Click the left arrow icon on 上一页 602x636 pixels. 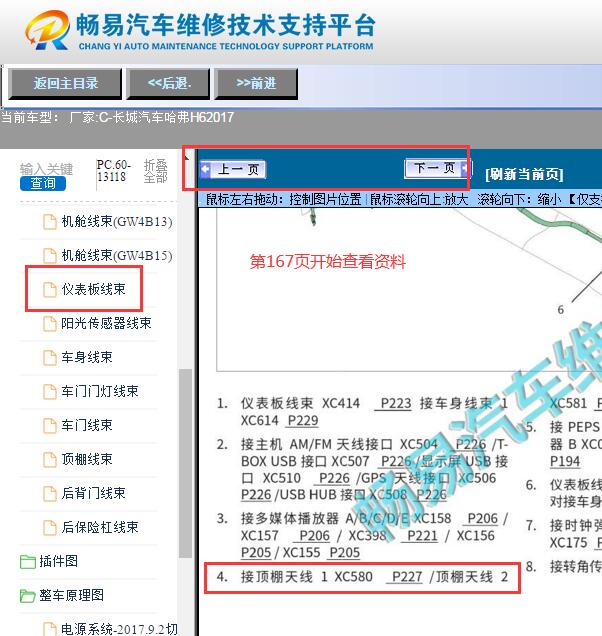(206, 169)
